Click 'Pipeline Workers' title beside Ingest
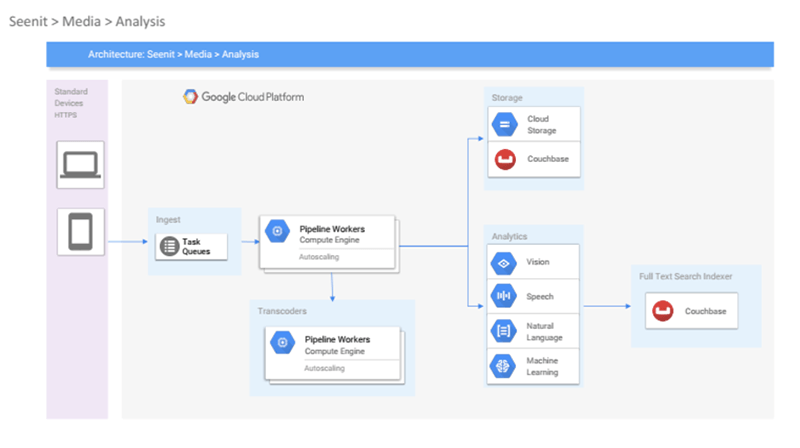 point(332,229)
